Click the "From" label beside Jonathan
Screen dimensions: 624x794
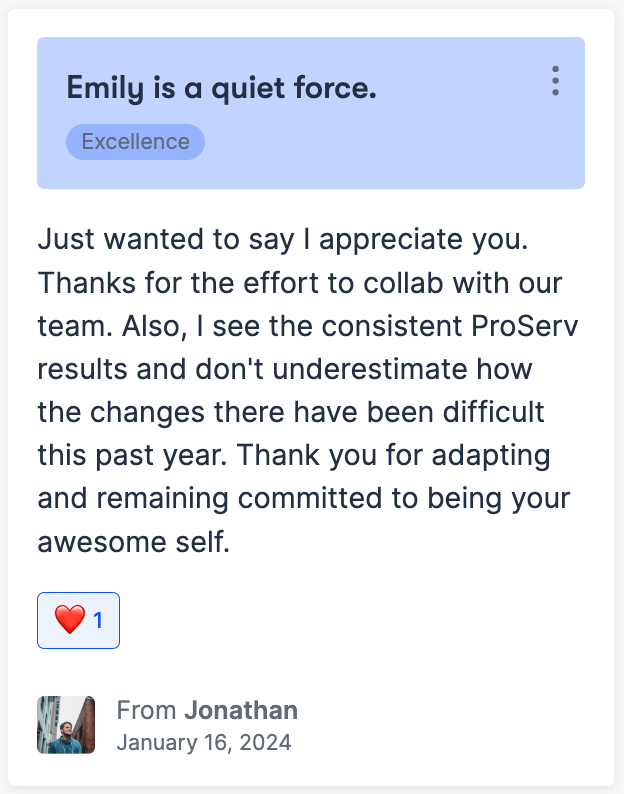[x=147, y=711]
